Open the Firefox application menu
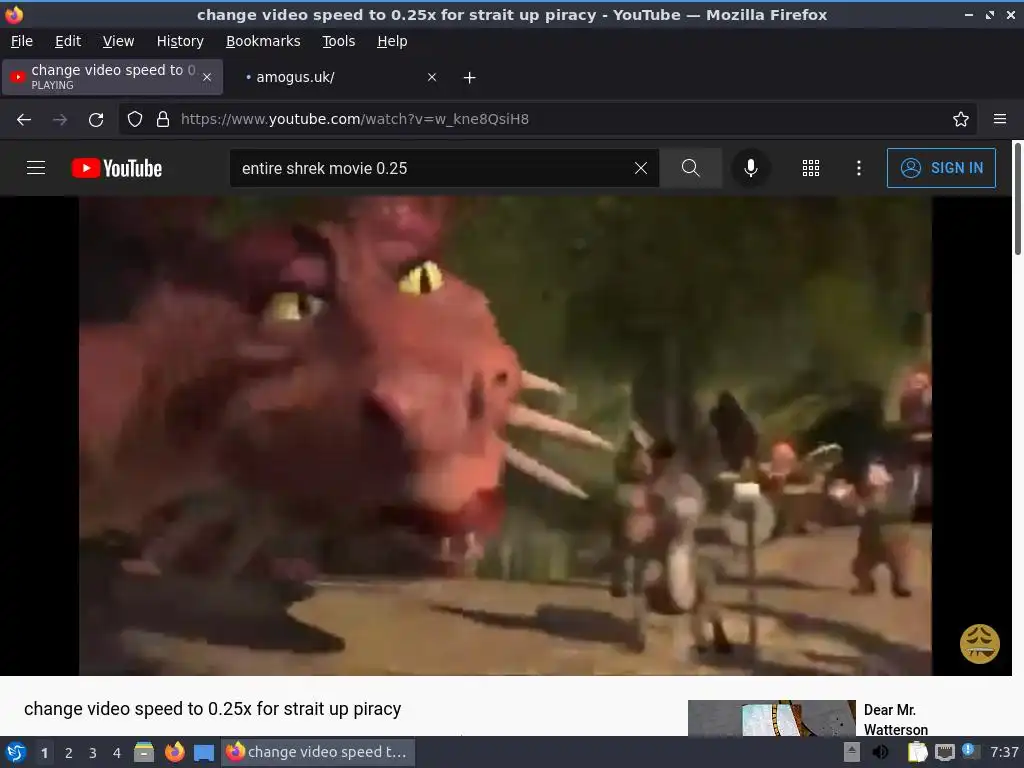The width and height of the screenshot is (1024, 768). tap(1000, 120)
